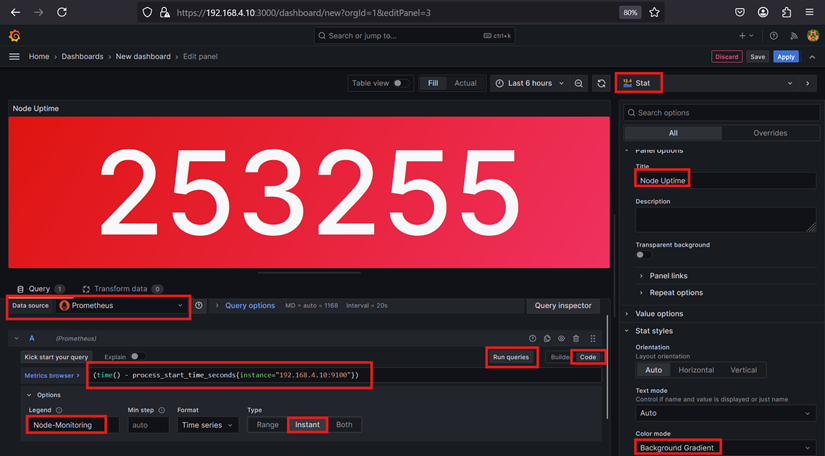Open the browser extensions puzzle icon
This screenshot has width=825, height=456.
coord(787,12)
